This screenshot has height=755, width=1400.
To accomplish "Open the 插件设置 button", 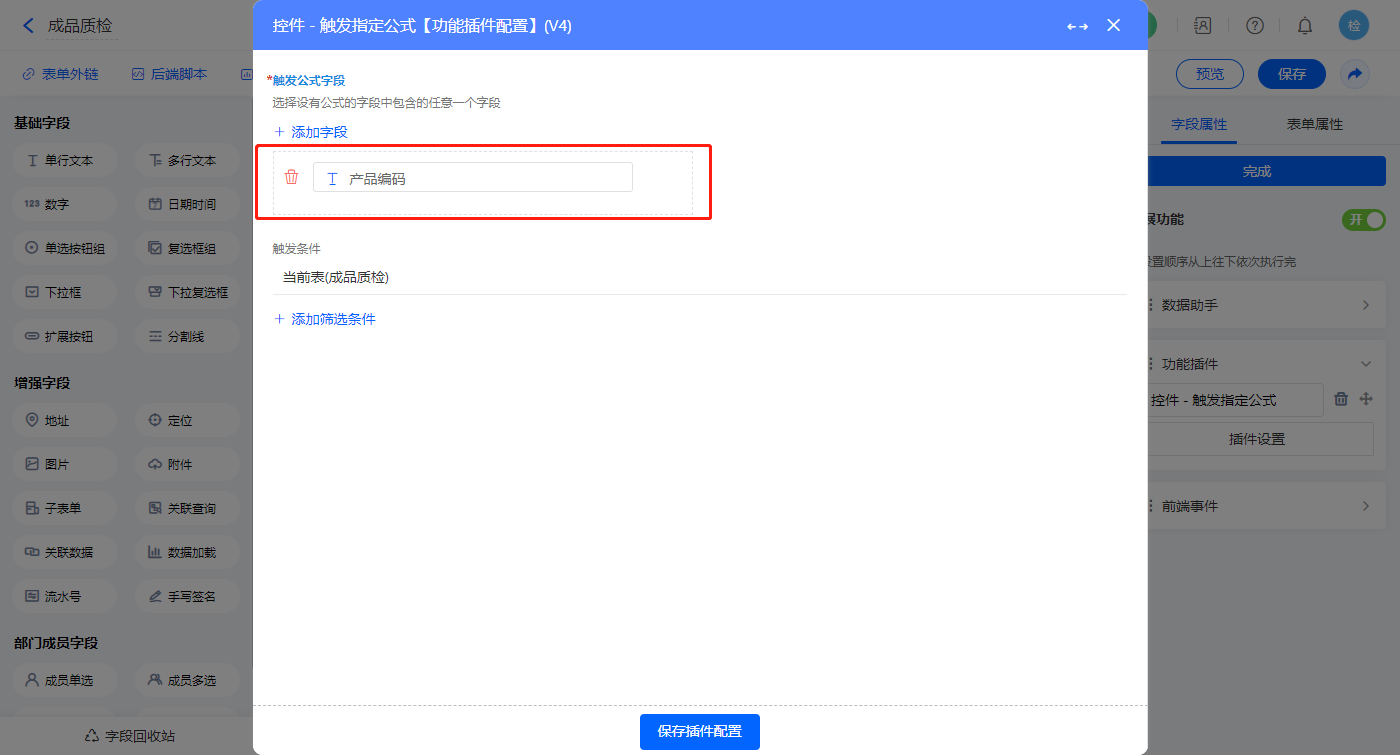I will coord(1257,439).
